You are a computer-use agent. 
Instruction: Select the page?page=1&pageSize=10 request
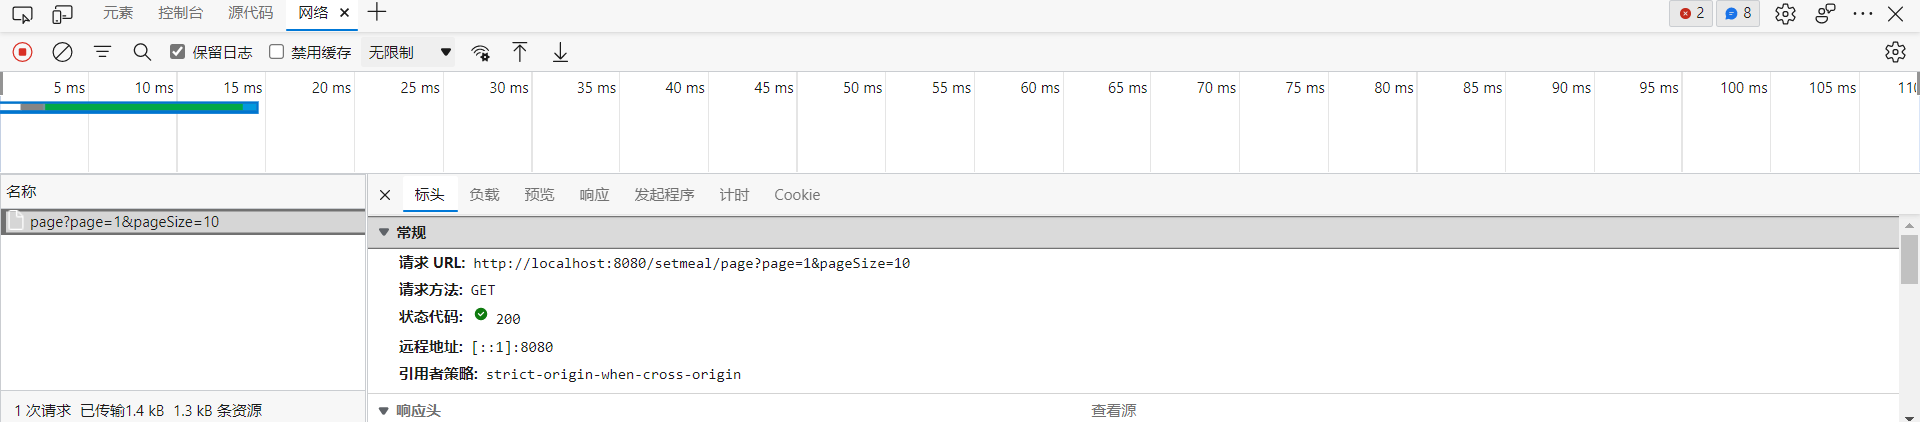[124, 222]
